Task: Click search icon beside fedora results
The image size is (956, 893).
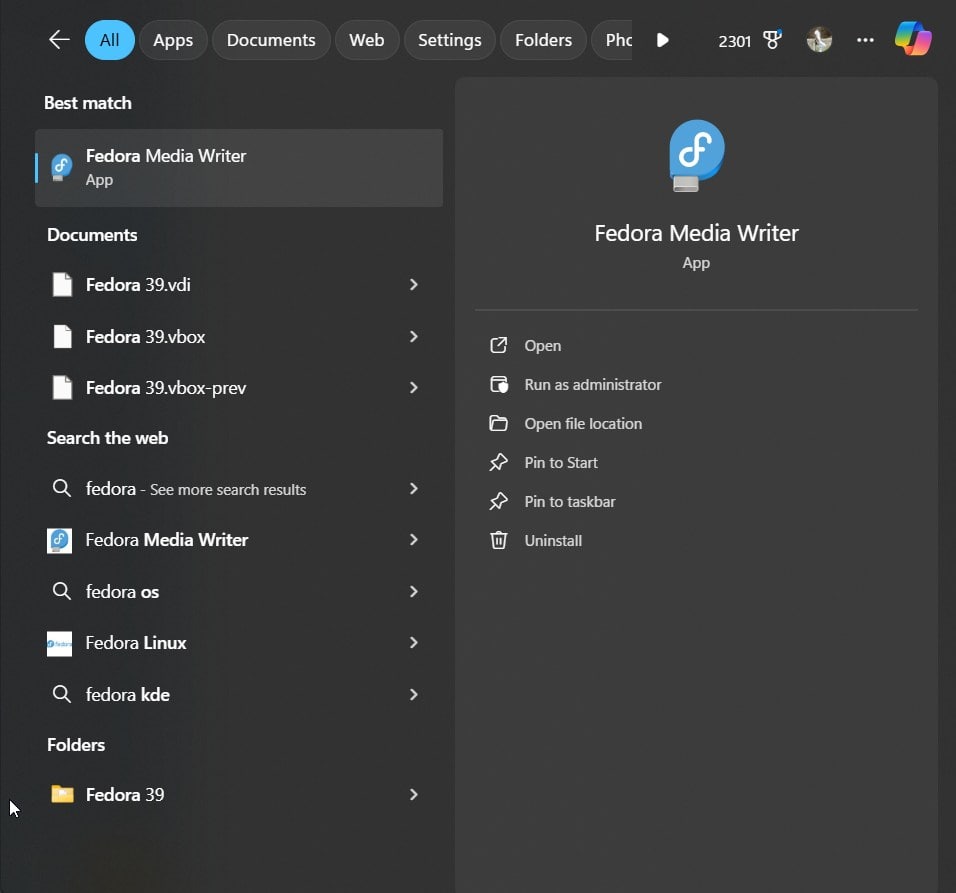Action: click(61, 488)
